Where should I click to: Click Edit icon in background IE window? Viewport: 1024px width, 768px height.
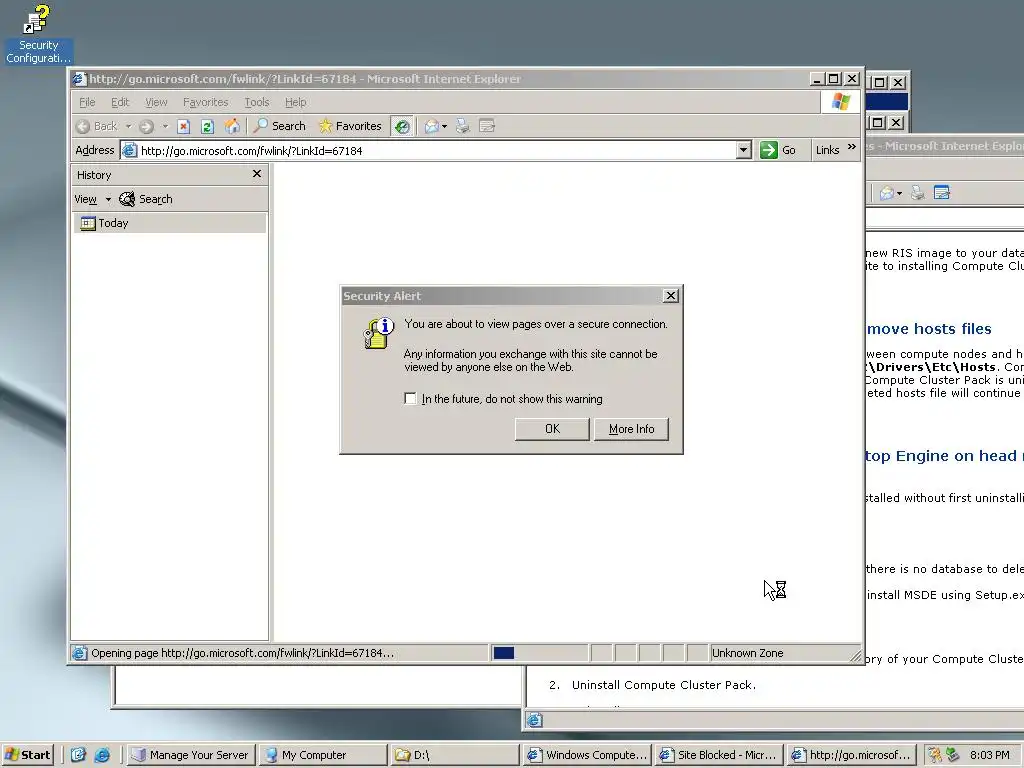click(942, 193)
